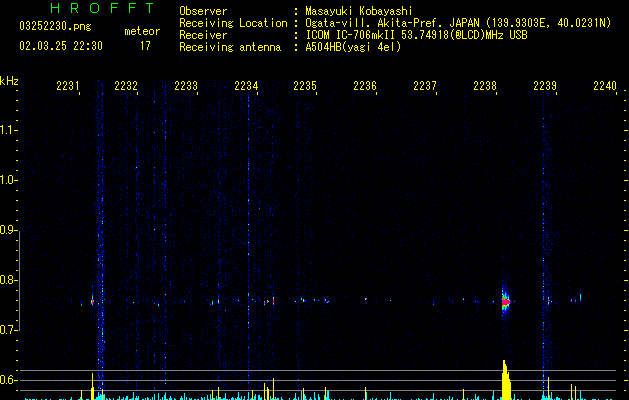Click the 0.7 kHz axis label
This screenshot has width=629, height=400.
point(8,330)
